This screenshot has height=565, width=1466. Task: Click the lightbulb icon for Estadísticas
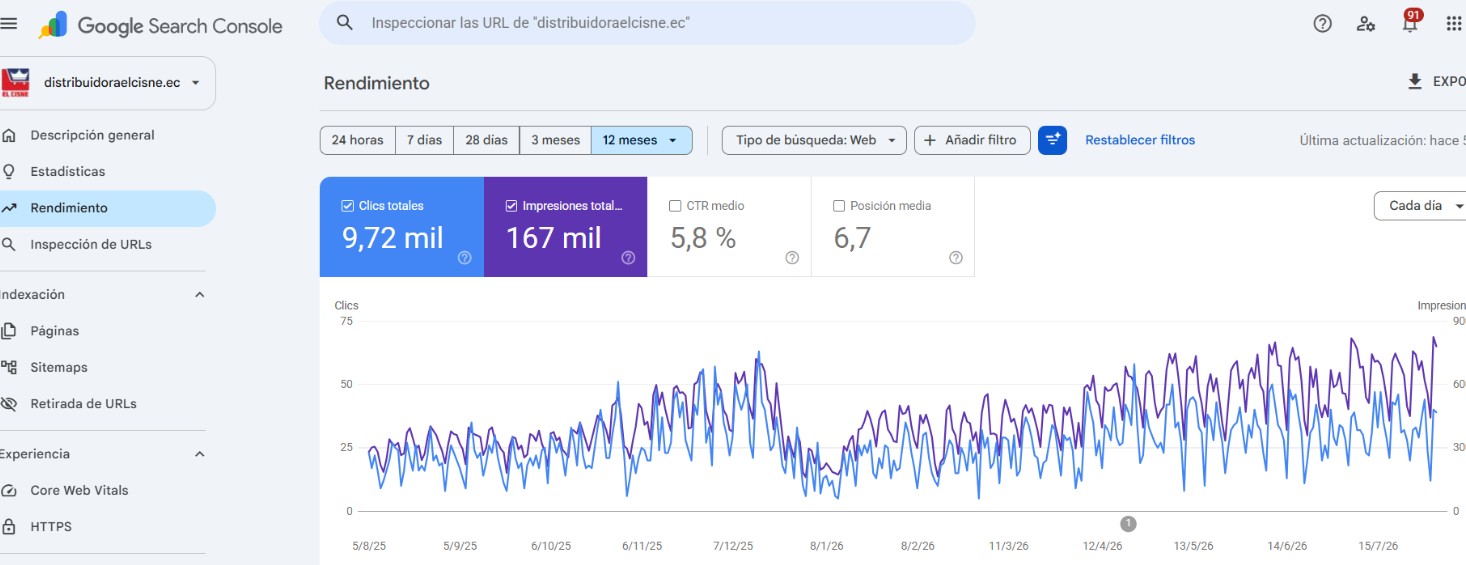[x=9, y=171]
